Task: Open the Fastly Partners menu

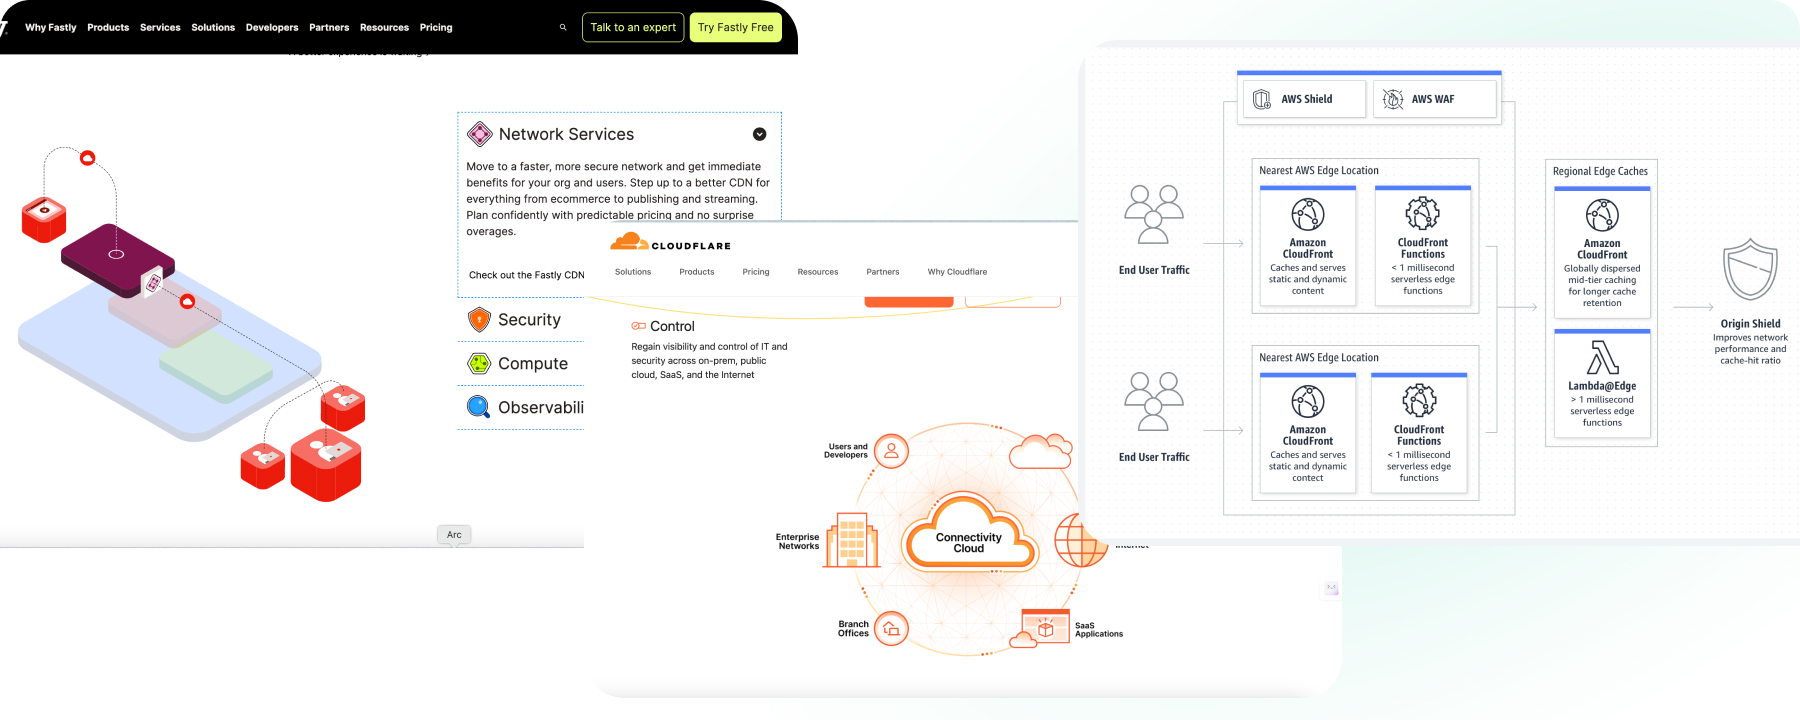Action: (x=329, y=27)
